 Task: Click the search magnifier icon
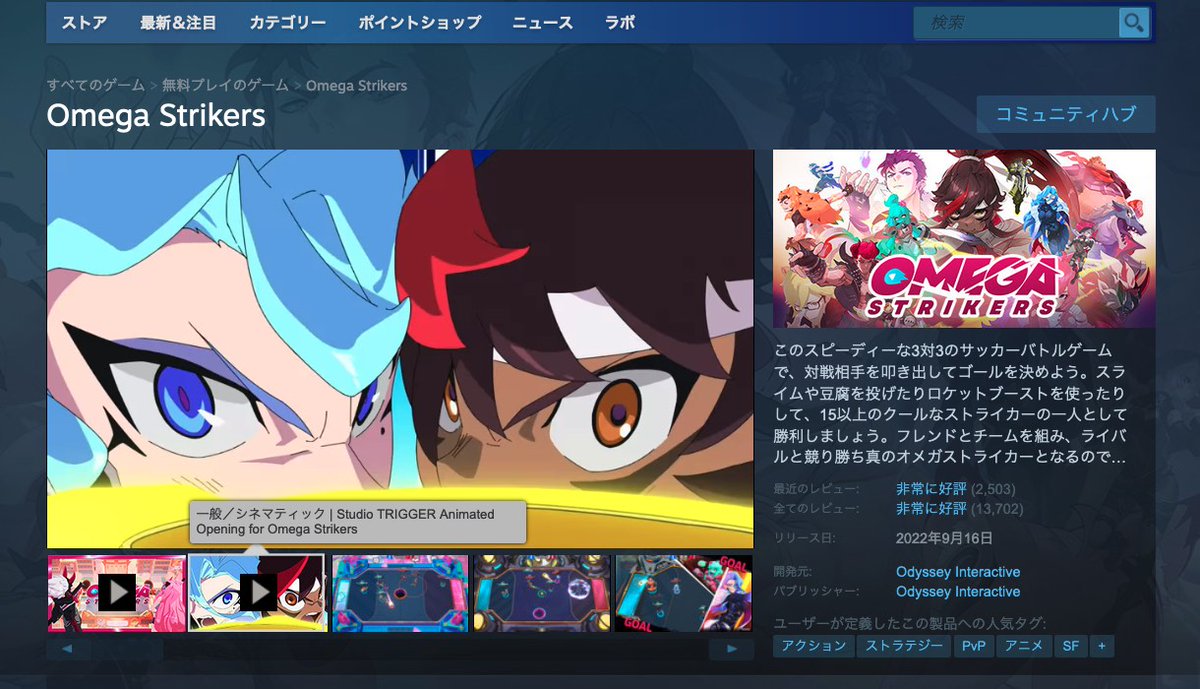tap(1133, 22)
